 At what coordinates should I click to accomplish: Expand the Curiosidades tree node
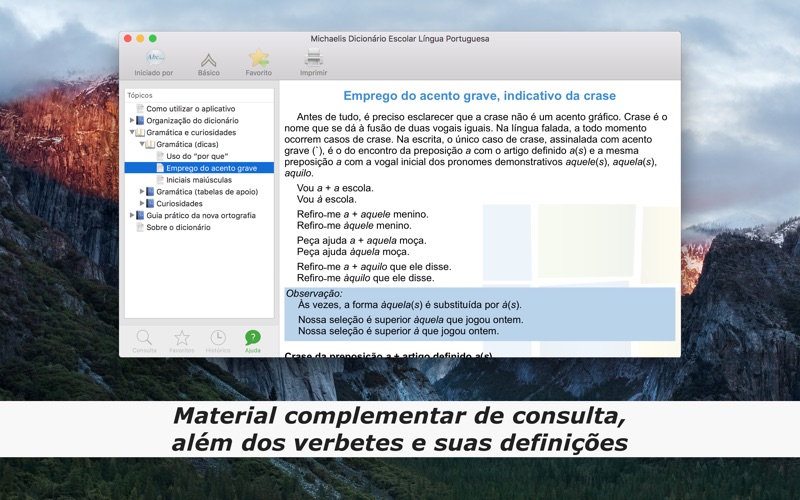click(142, 203)
